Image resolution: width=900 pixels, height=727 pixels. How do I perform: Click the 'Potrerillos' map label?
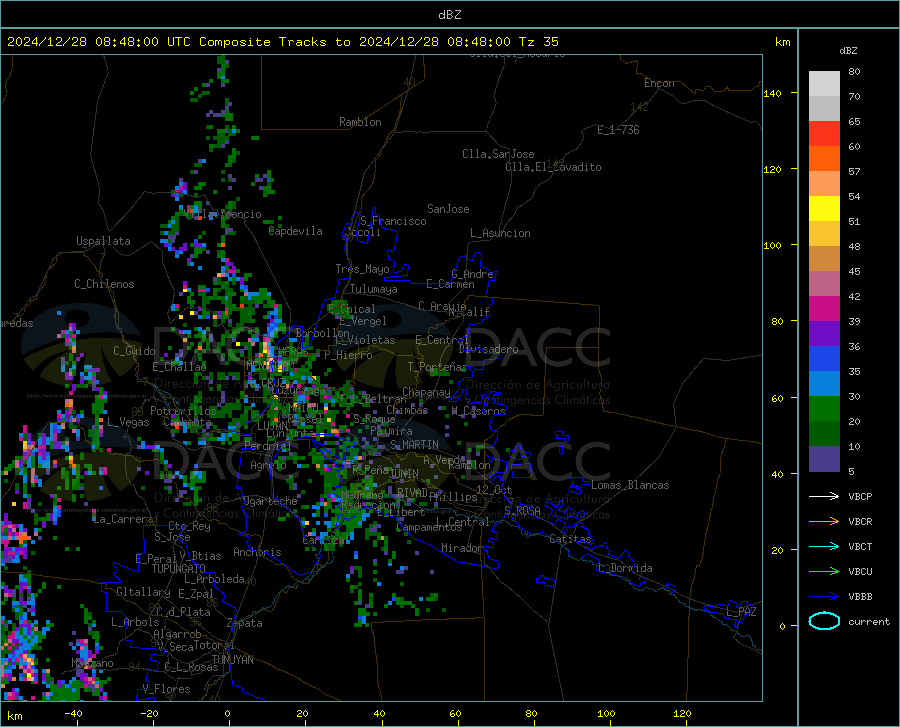coord(183,411)
